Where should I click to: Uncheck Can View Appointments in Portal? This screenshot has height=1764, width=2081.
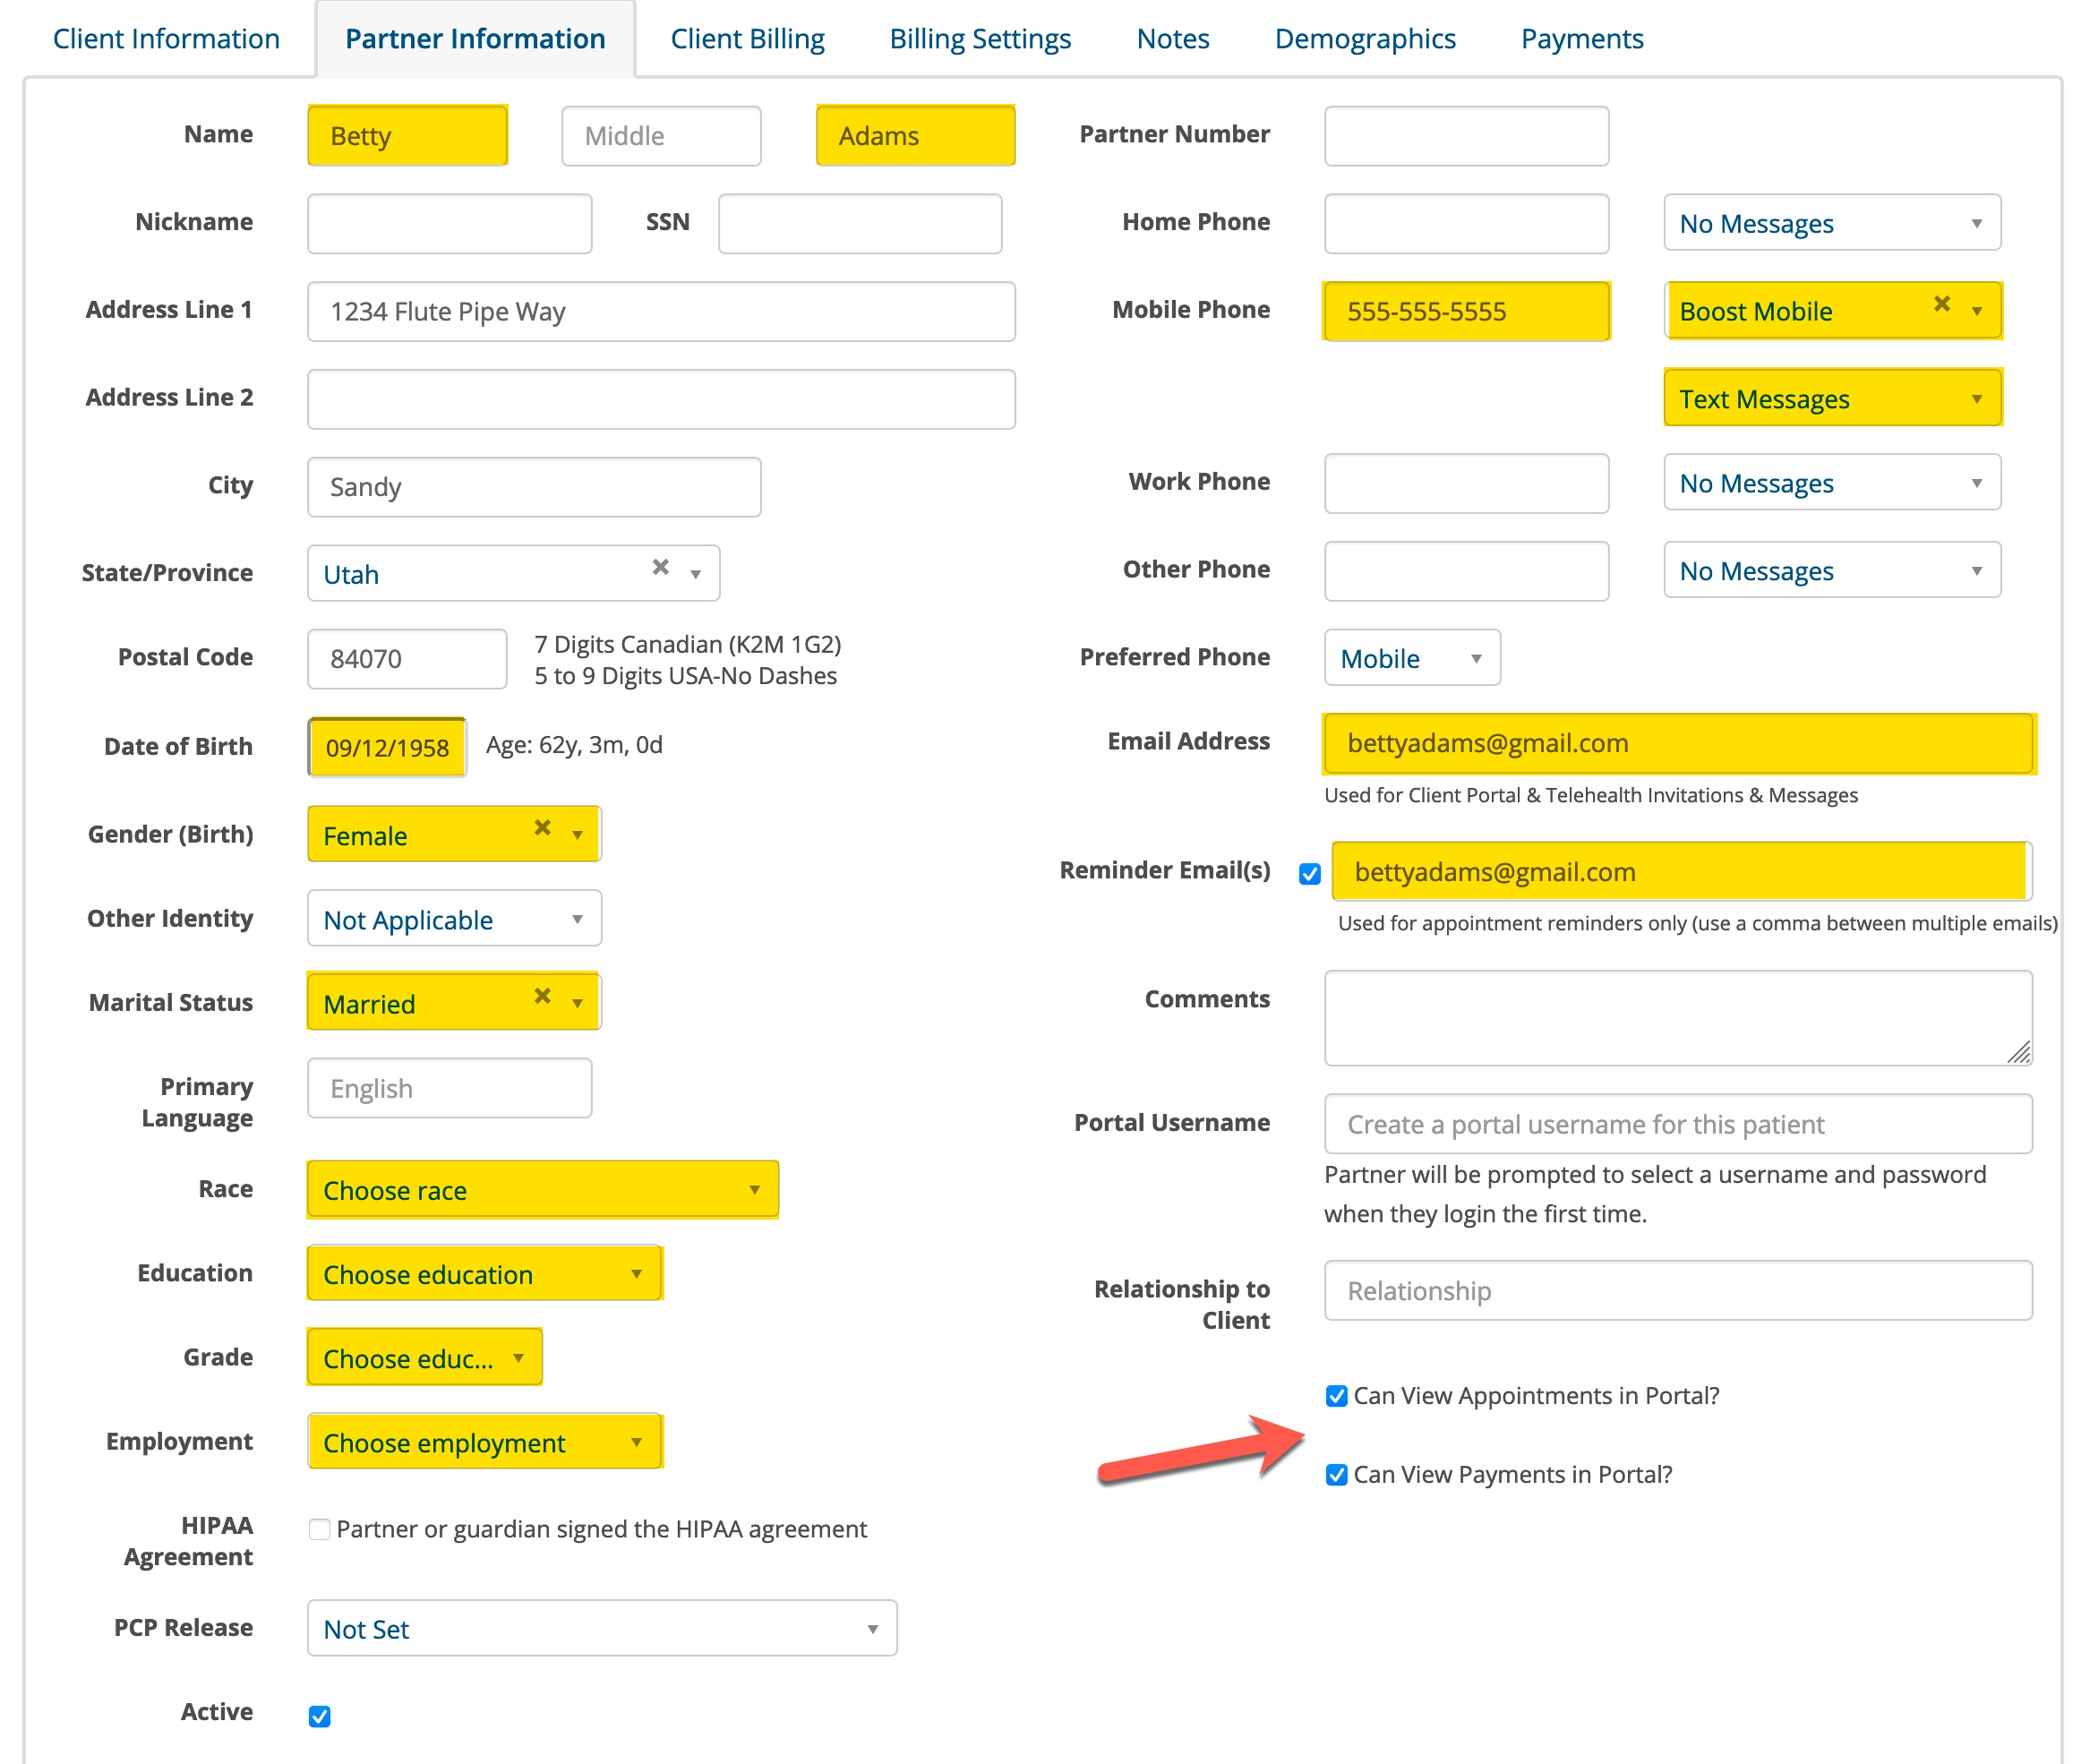point(1337,1395)
